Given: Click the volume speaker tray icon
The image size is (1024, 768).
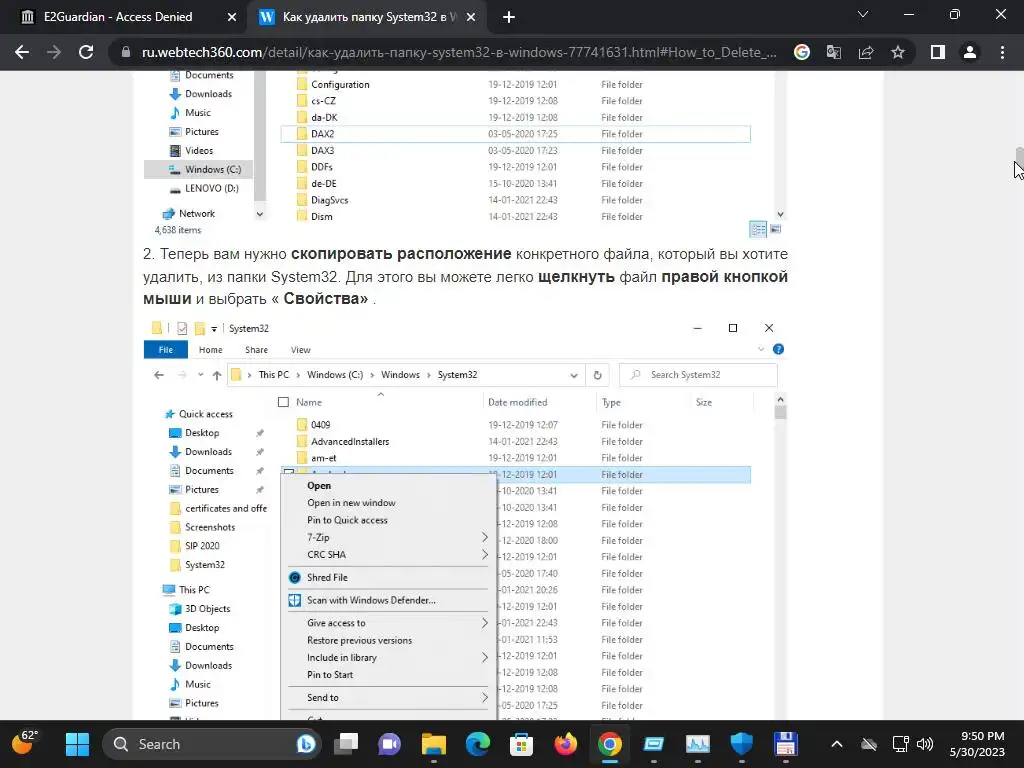Looking at the screenshot, I should [925, 744].
